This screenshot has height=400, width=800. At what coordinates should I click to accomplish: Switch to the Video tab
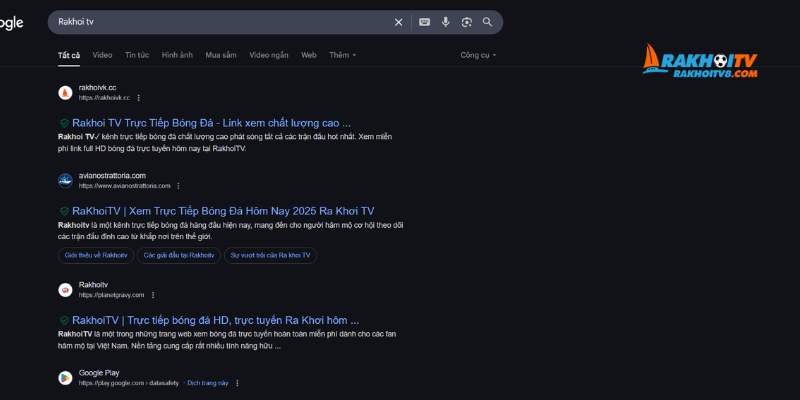(x=102, y=55)
